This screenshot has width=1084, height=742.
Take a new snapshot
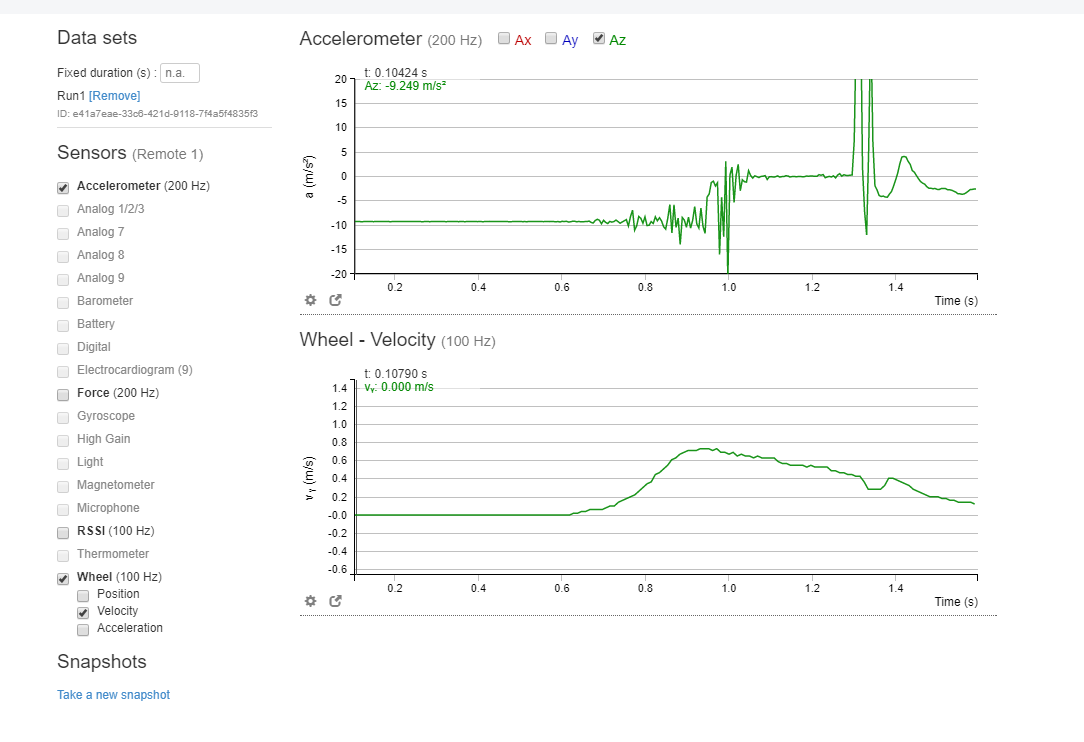click(113, 694)
